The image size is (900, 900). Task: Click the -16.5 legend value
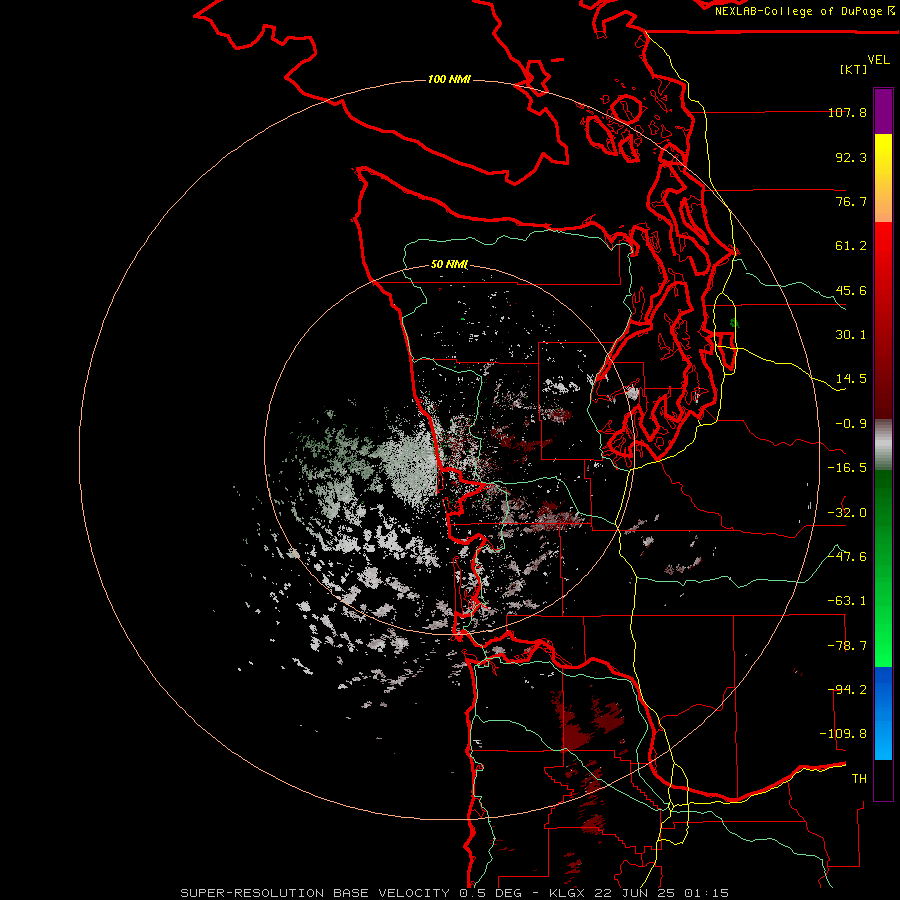847,468
